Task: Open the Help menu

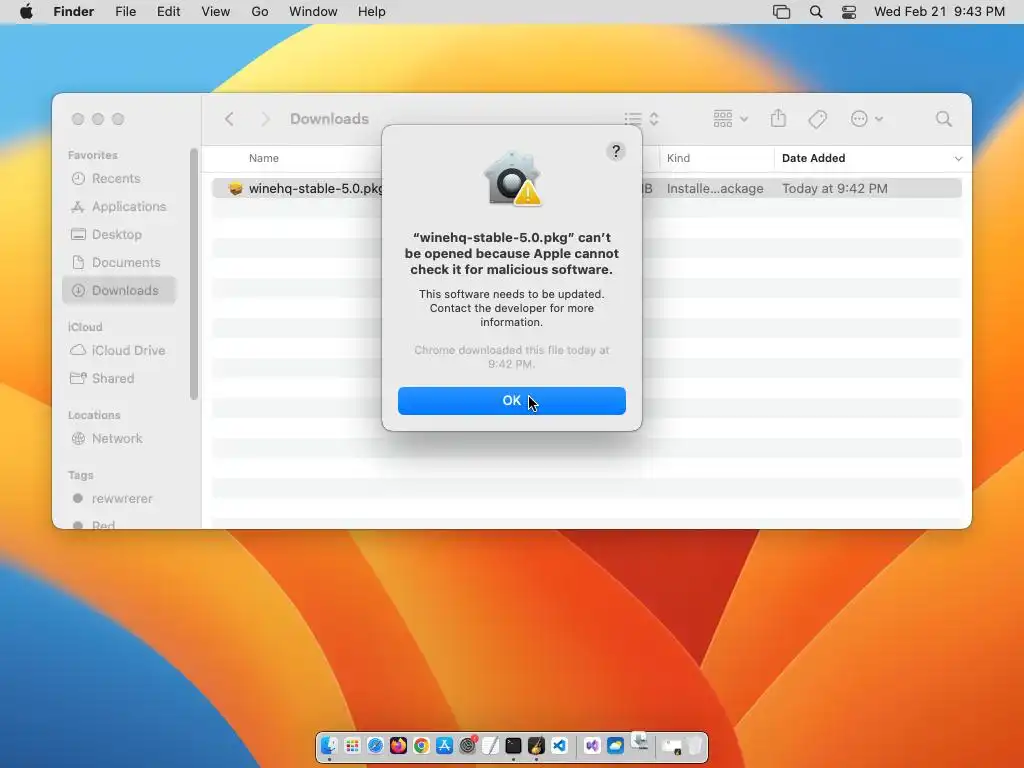Action: tap(372, 12)
